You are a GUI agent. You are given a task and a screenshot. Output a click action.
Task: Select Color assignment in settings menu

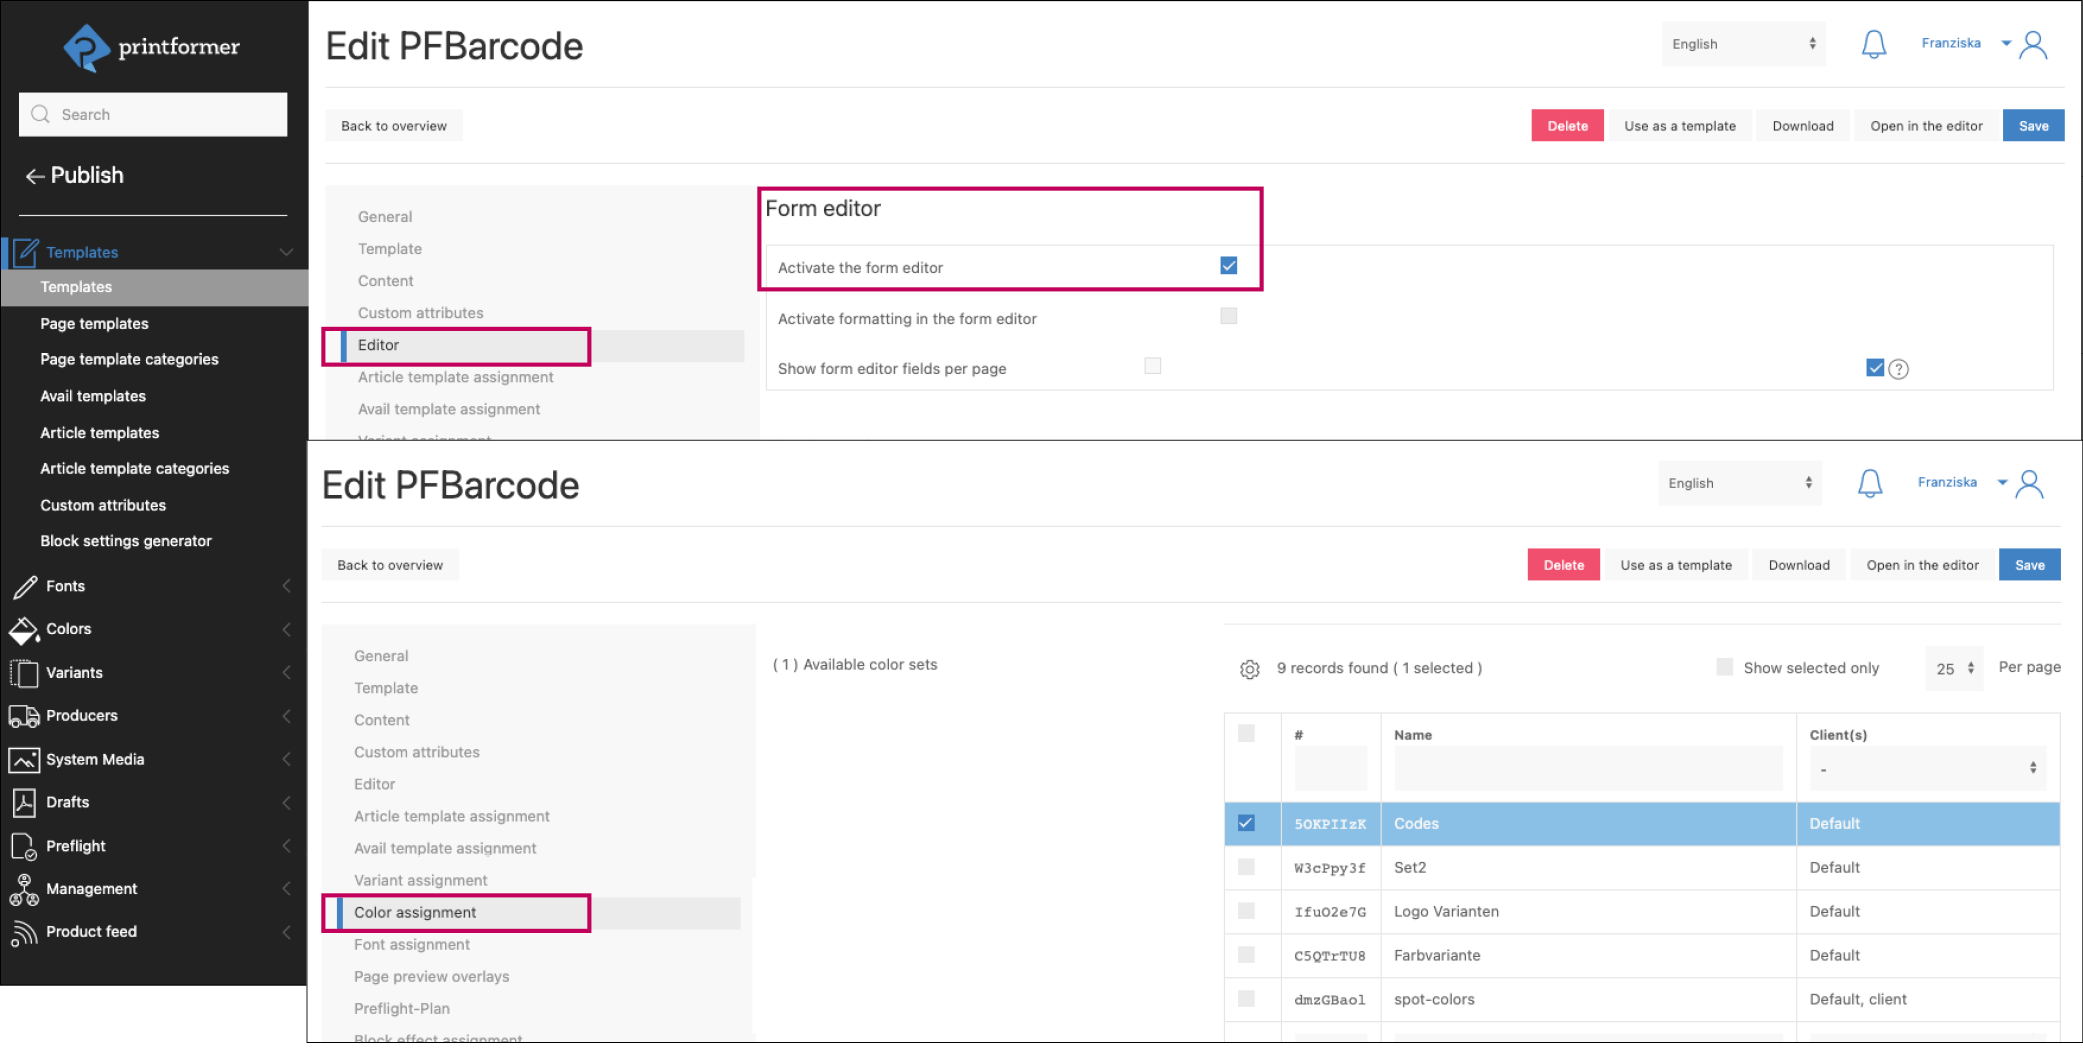[415, 912]
